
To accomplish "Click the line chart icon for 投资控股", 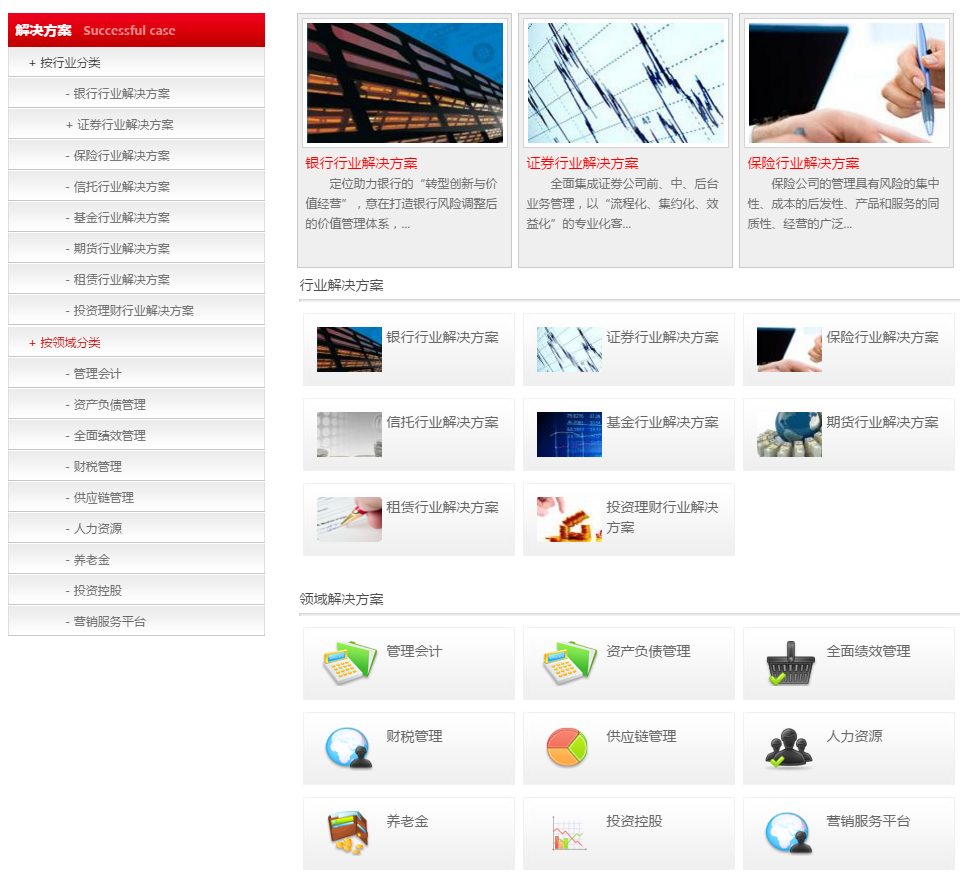I will click(569, 834).
